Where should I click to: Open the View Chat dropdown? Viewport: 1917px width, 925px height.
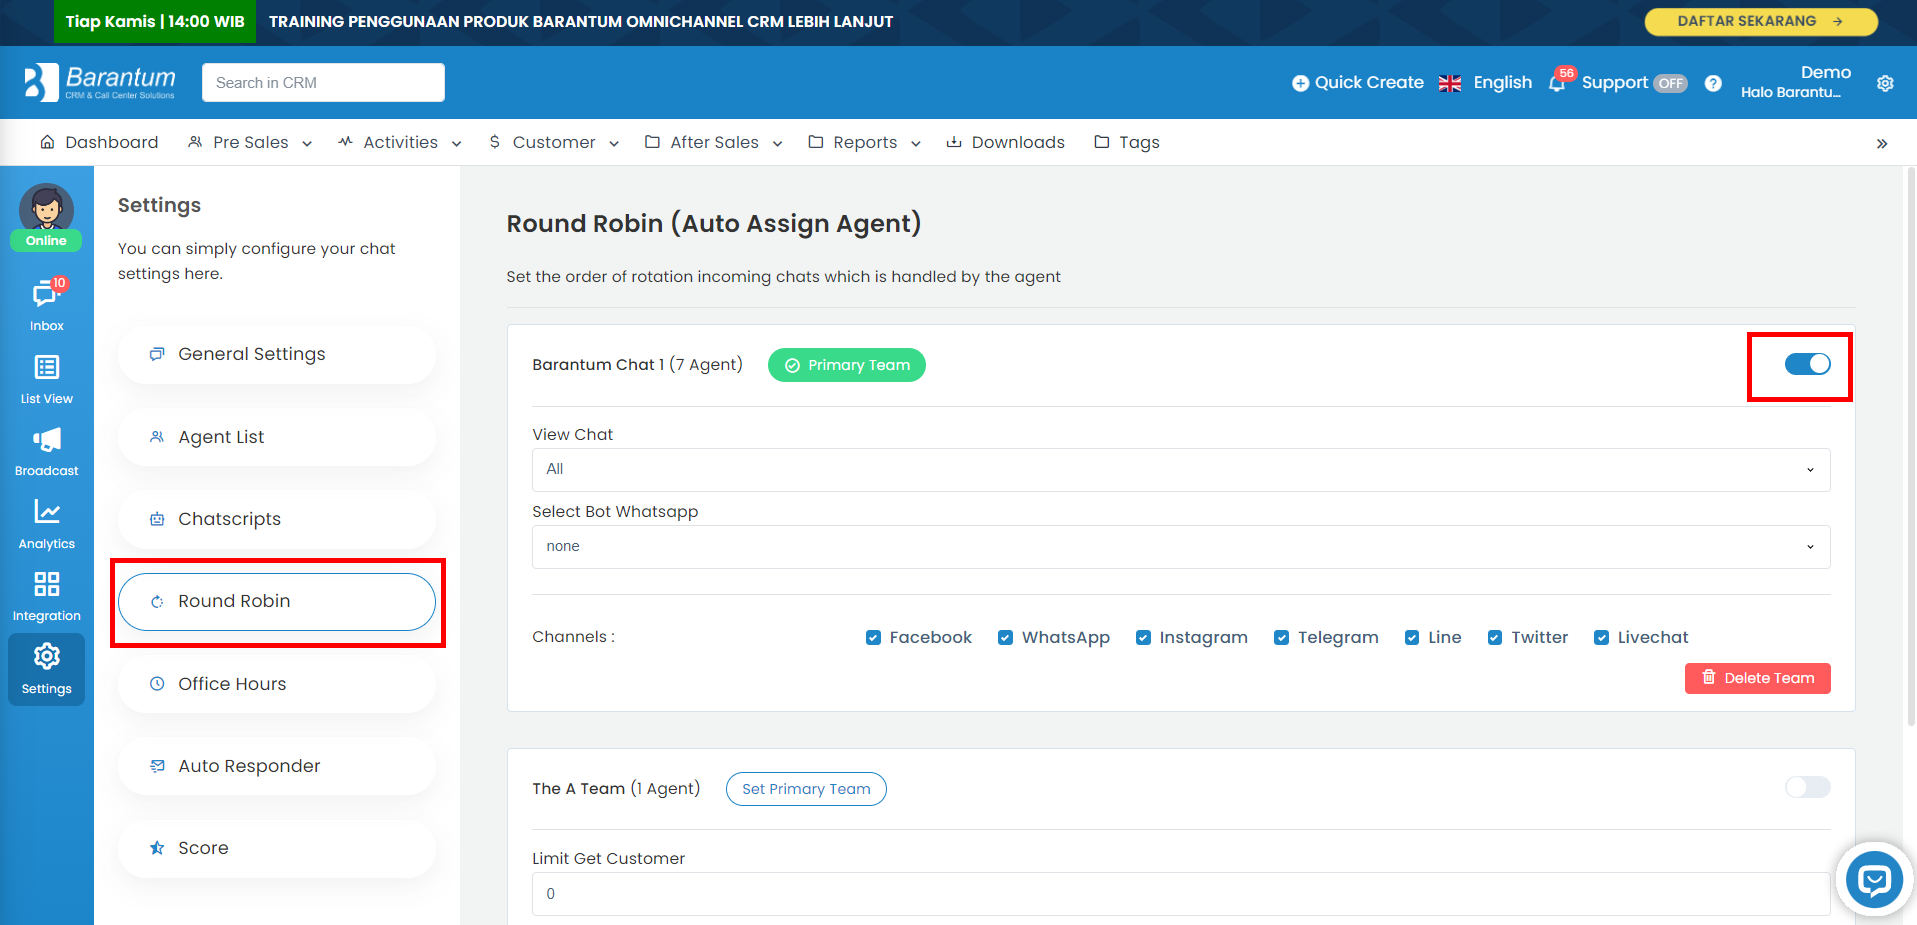pos(1181,470)
